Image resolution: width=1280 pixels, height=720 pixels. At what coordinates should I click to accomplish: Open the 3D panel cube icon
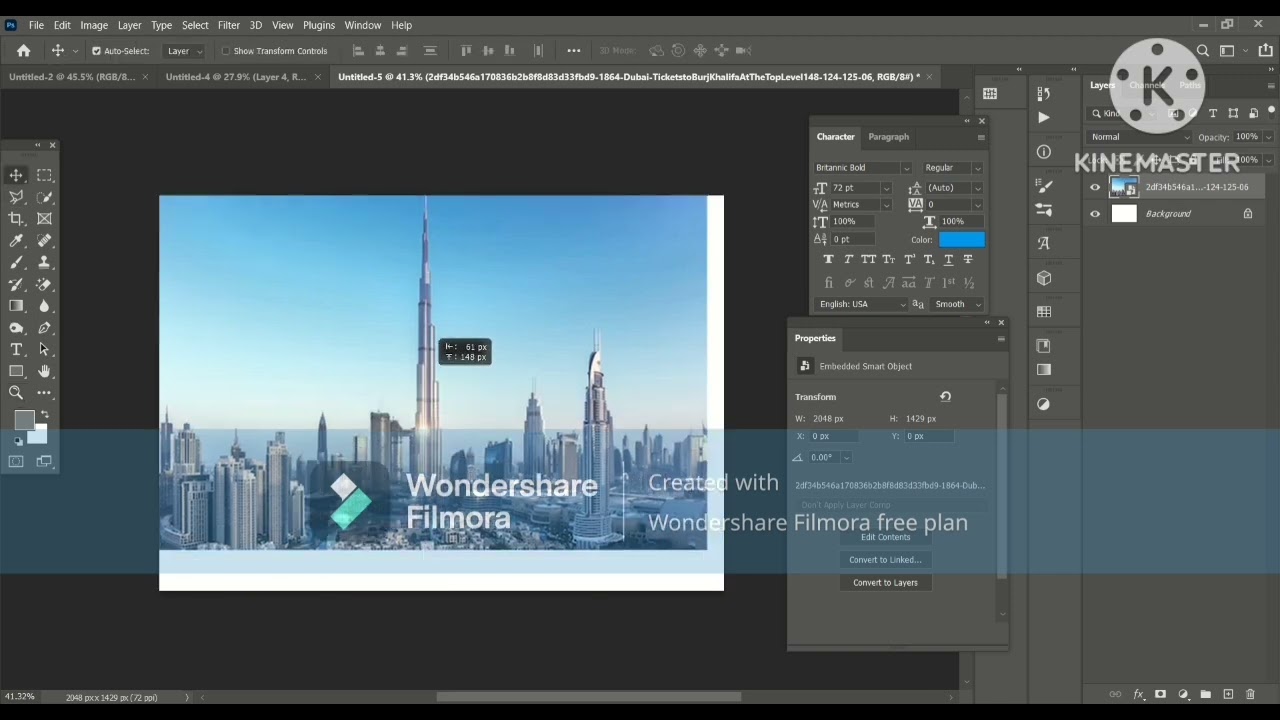click(x=1044, y=278)
